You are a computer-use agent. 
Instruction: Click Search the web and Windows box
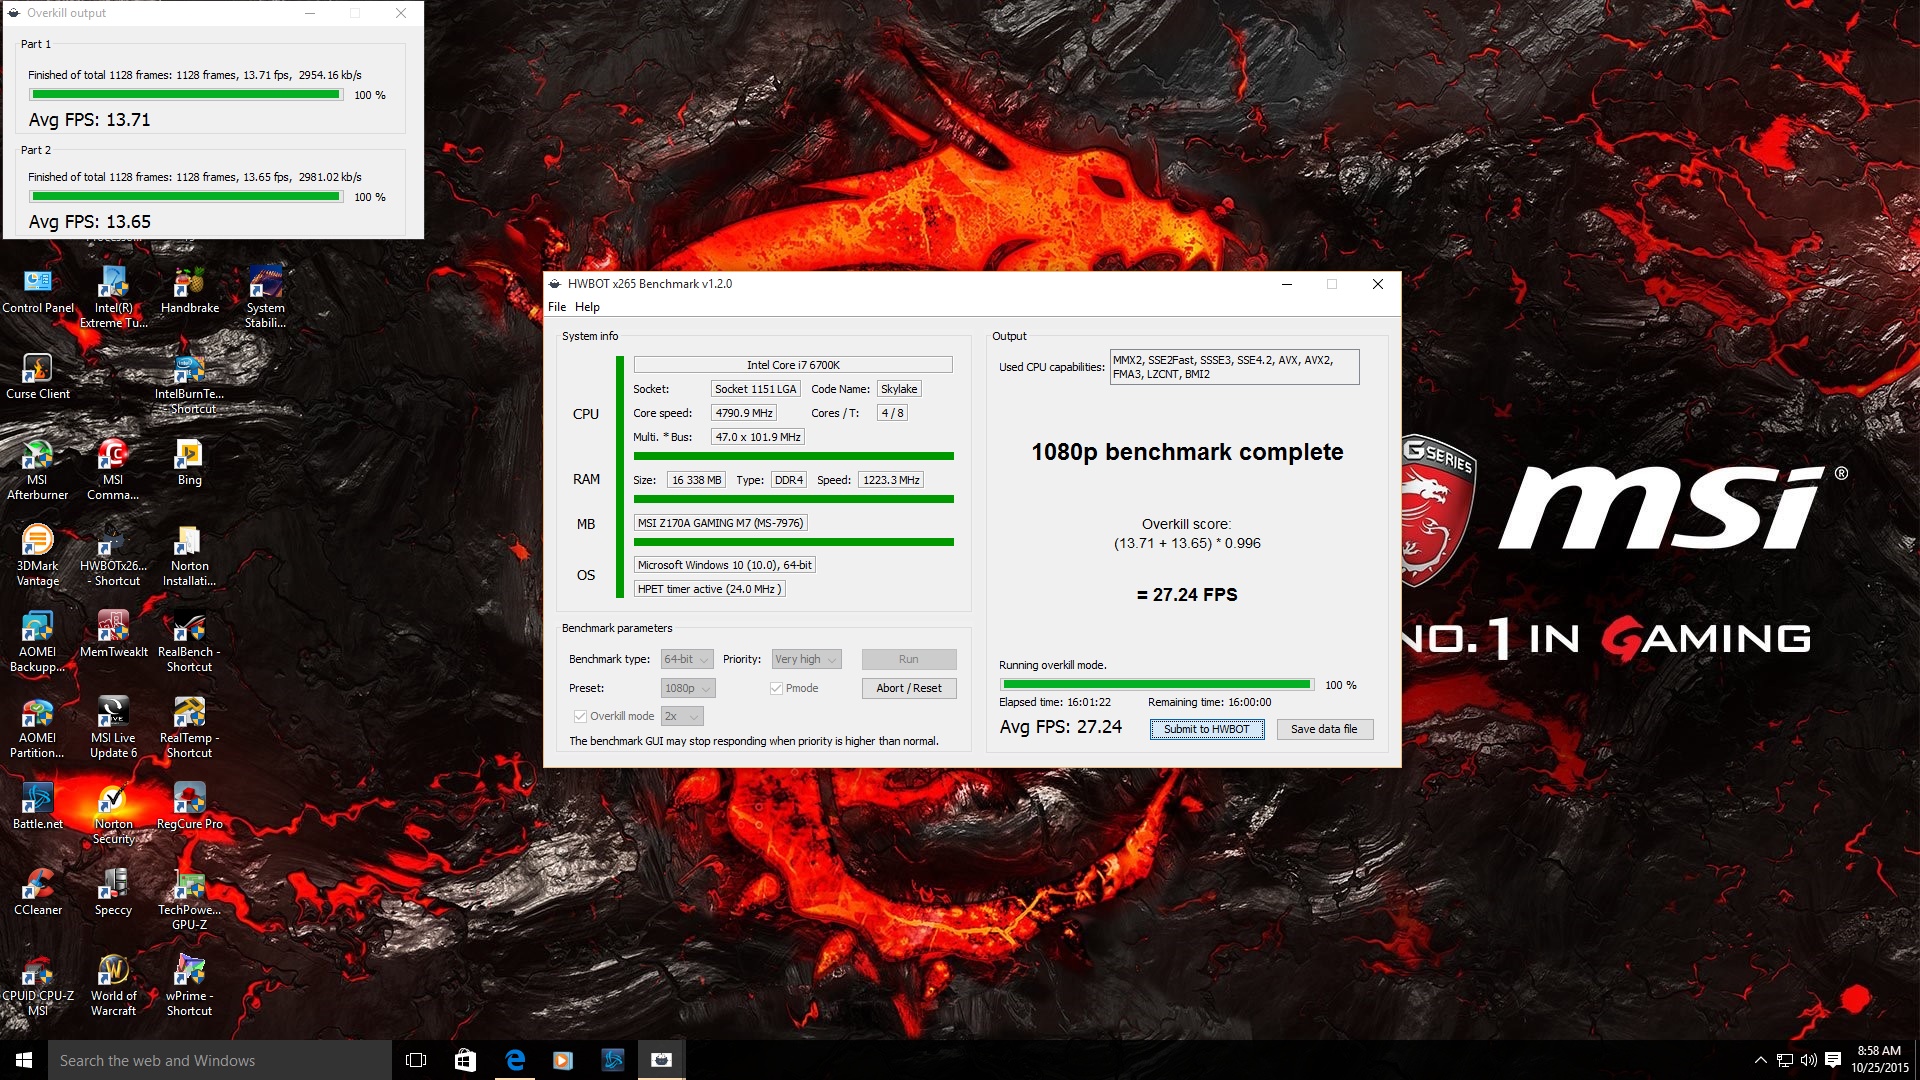220,1060
